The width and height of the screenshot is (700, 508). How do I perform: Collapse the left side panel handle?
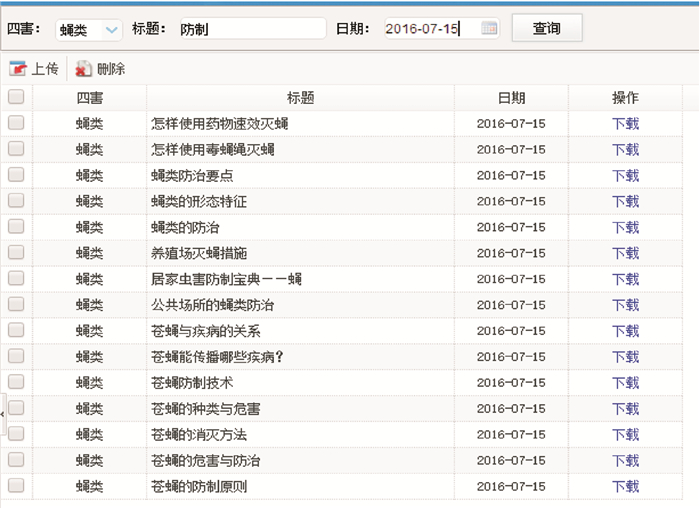coord(3,412)
